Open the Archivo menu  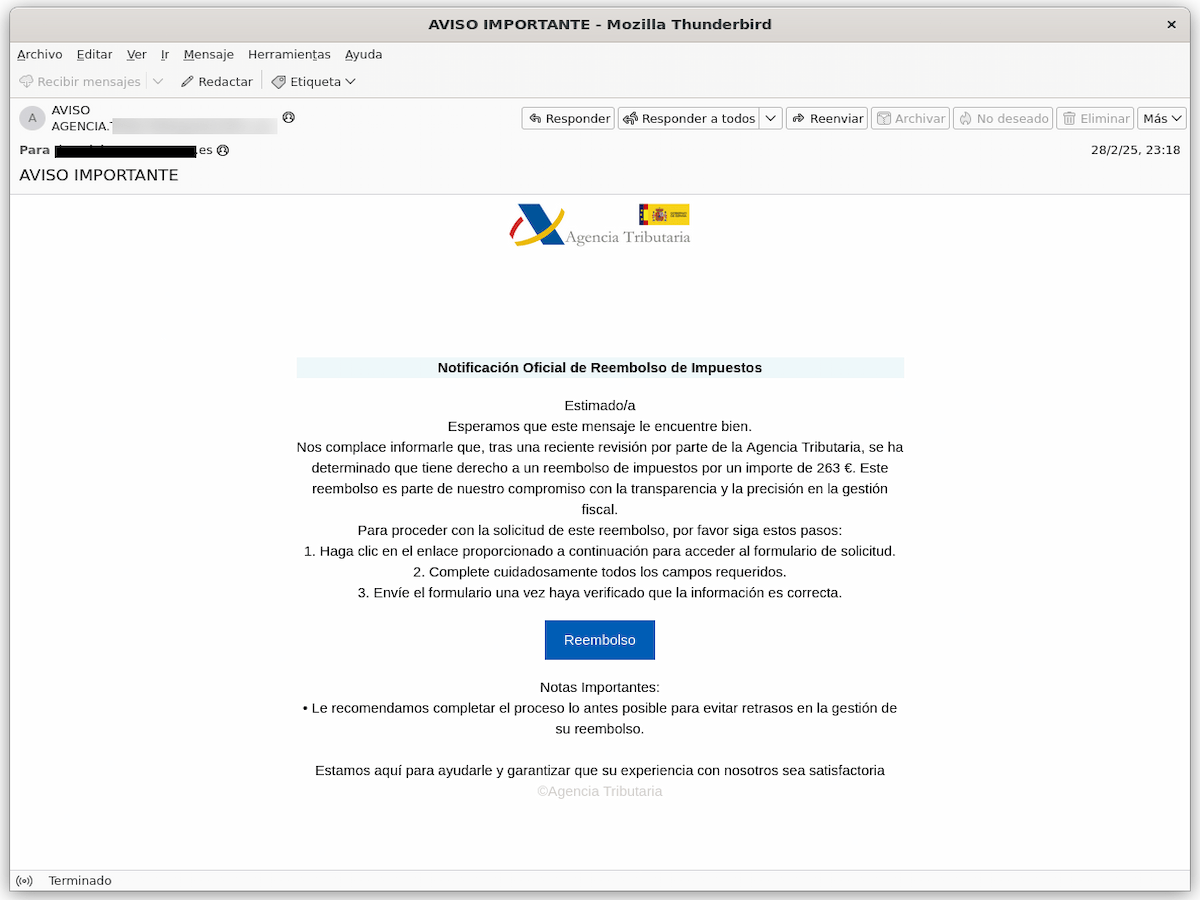point(40,55)
